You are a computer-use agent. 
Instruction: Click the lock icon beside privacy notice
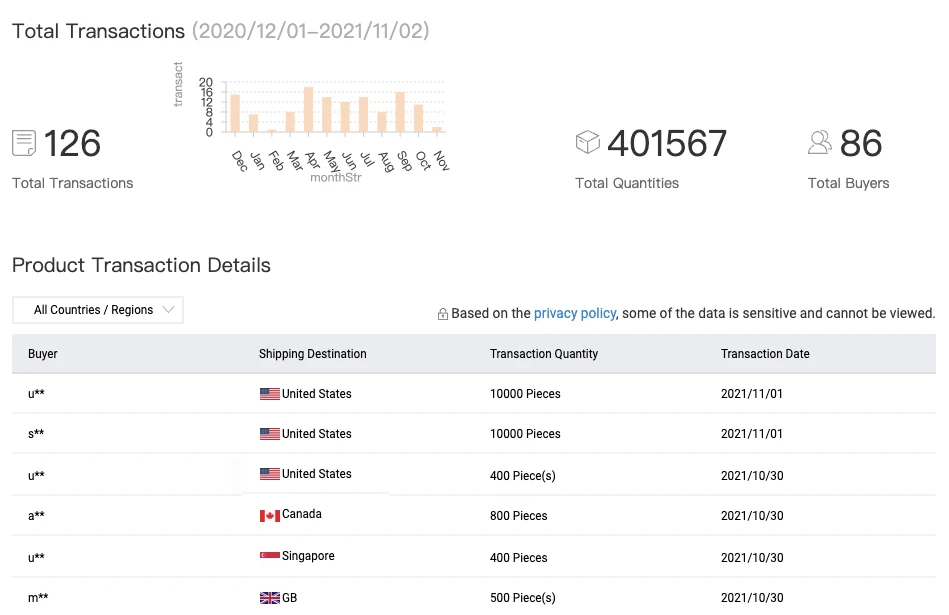click(442, 314)
